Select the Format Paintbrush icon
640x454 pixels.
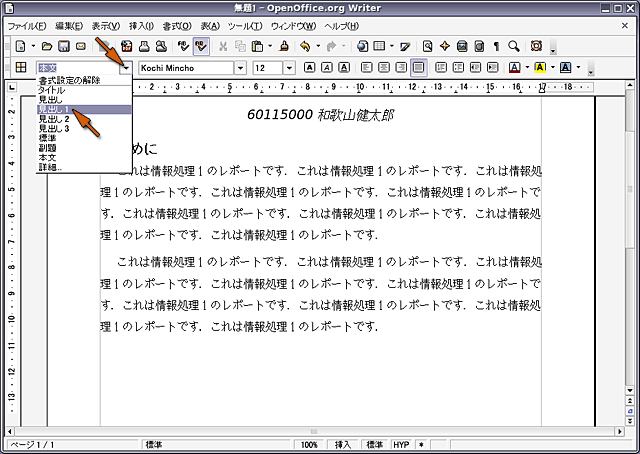coord(284,46)
